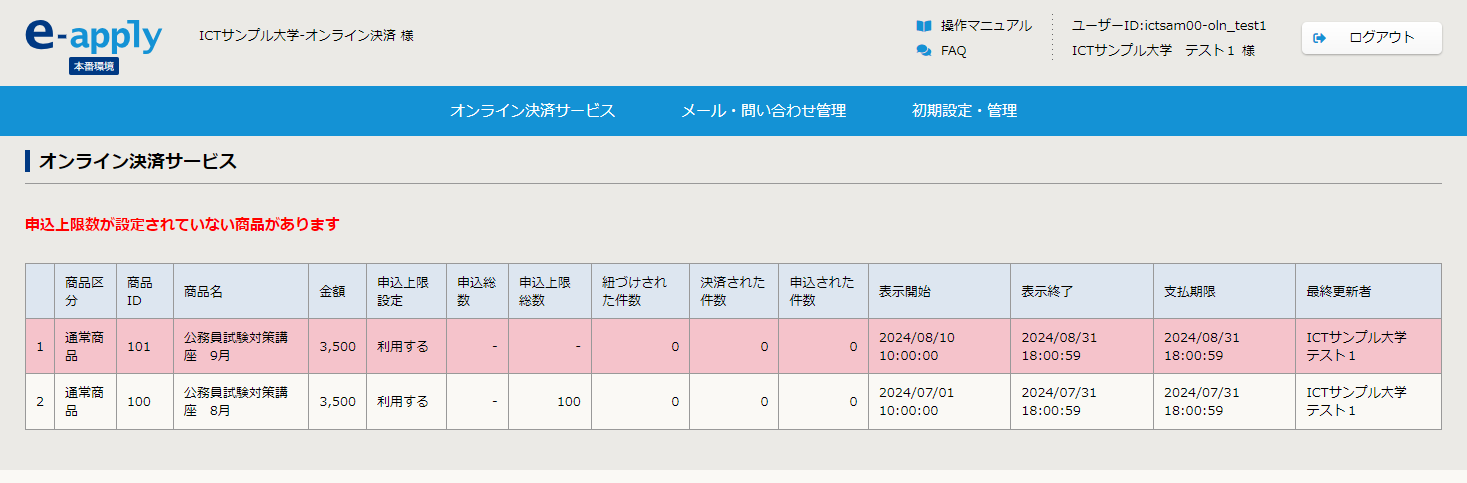The image size is (1467, 483).
Task: Click the 表示開始 column header
Action: 904,291
